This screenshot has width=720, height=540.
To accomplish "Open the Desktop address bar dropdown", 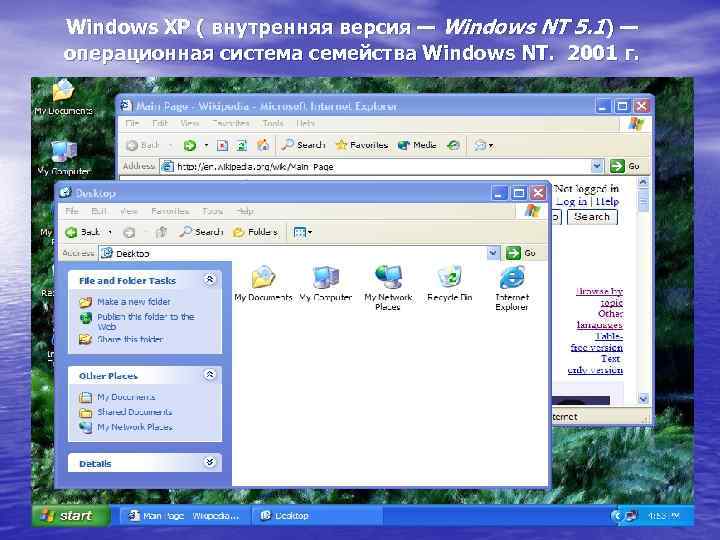I will (x=493, y=253).
